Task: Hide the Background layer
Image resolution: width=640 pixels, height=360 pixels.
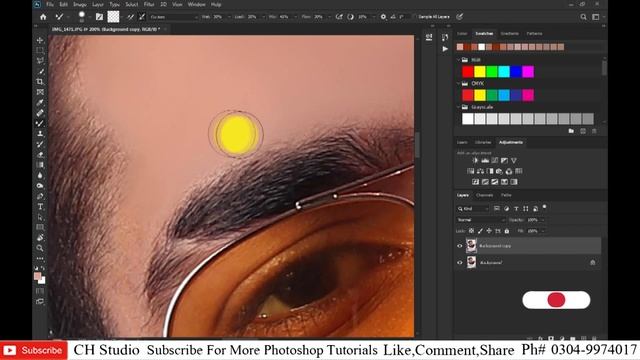Action: [460, 263]
